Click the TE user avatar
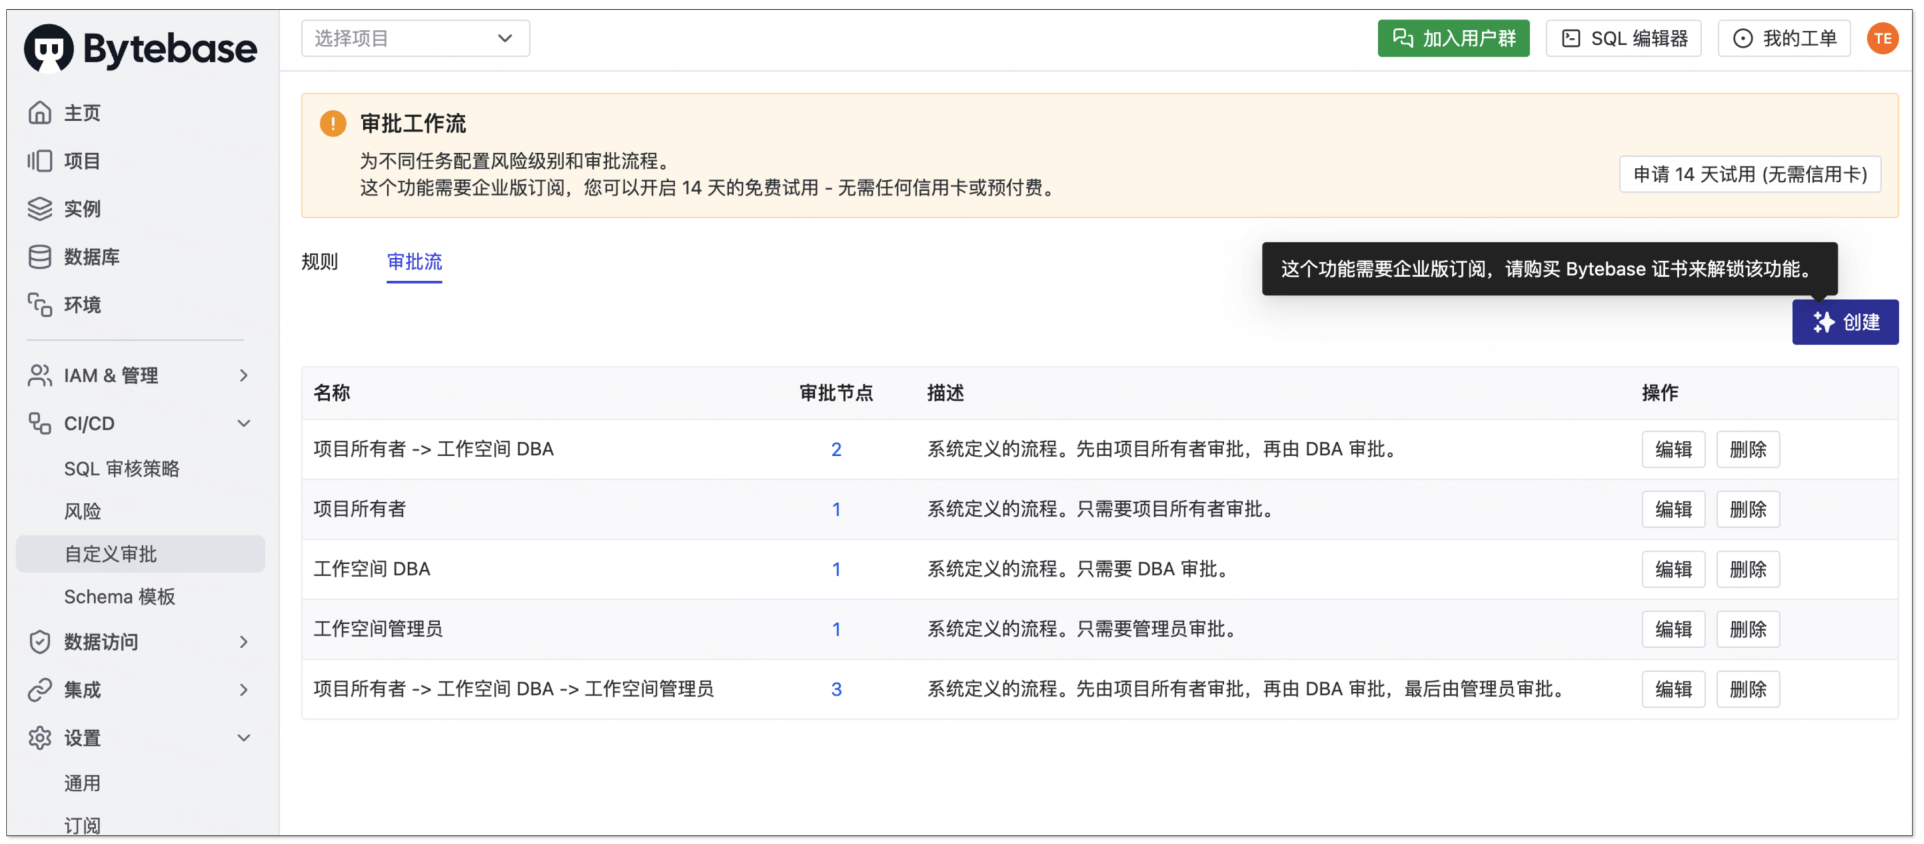 tap(1882, 39)
